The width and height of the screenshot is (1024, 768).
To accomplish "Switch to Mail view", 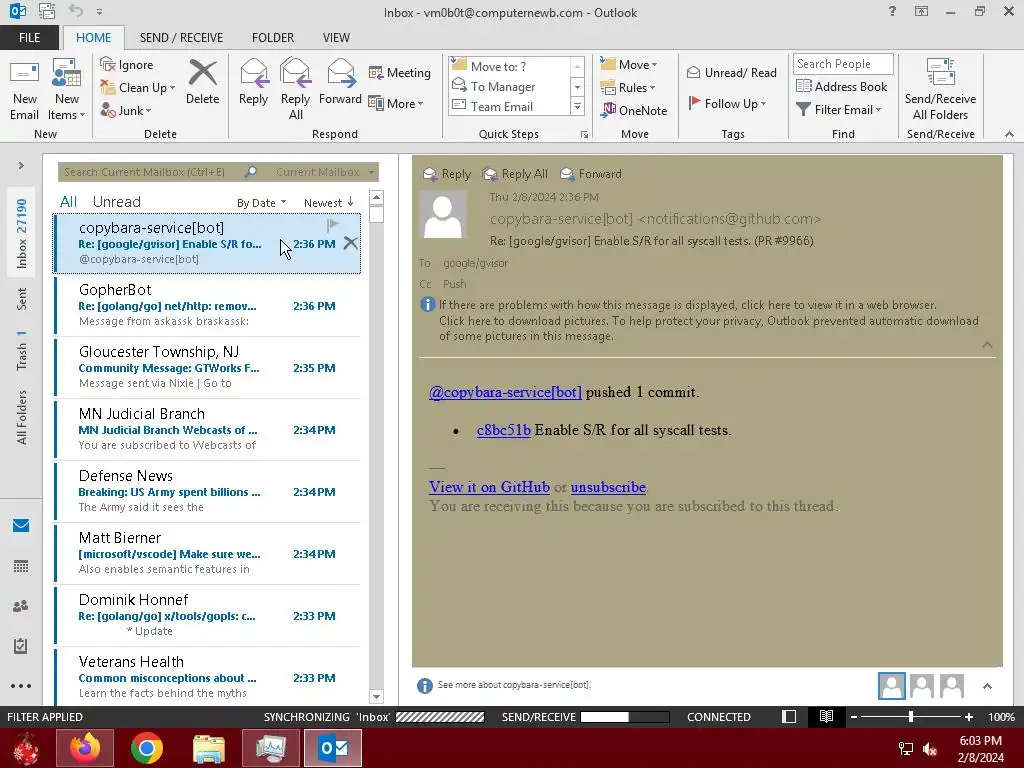I will (21, 526).
